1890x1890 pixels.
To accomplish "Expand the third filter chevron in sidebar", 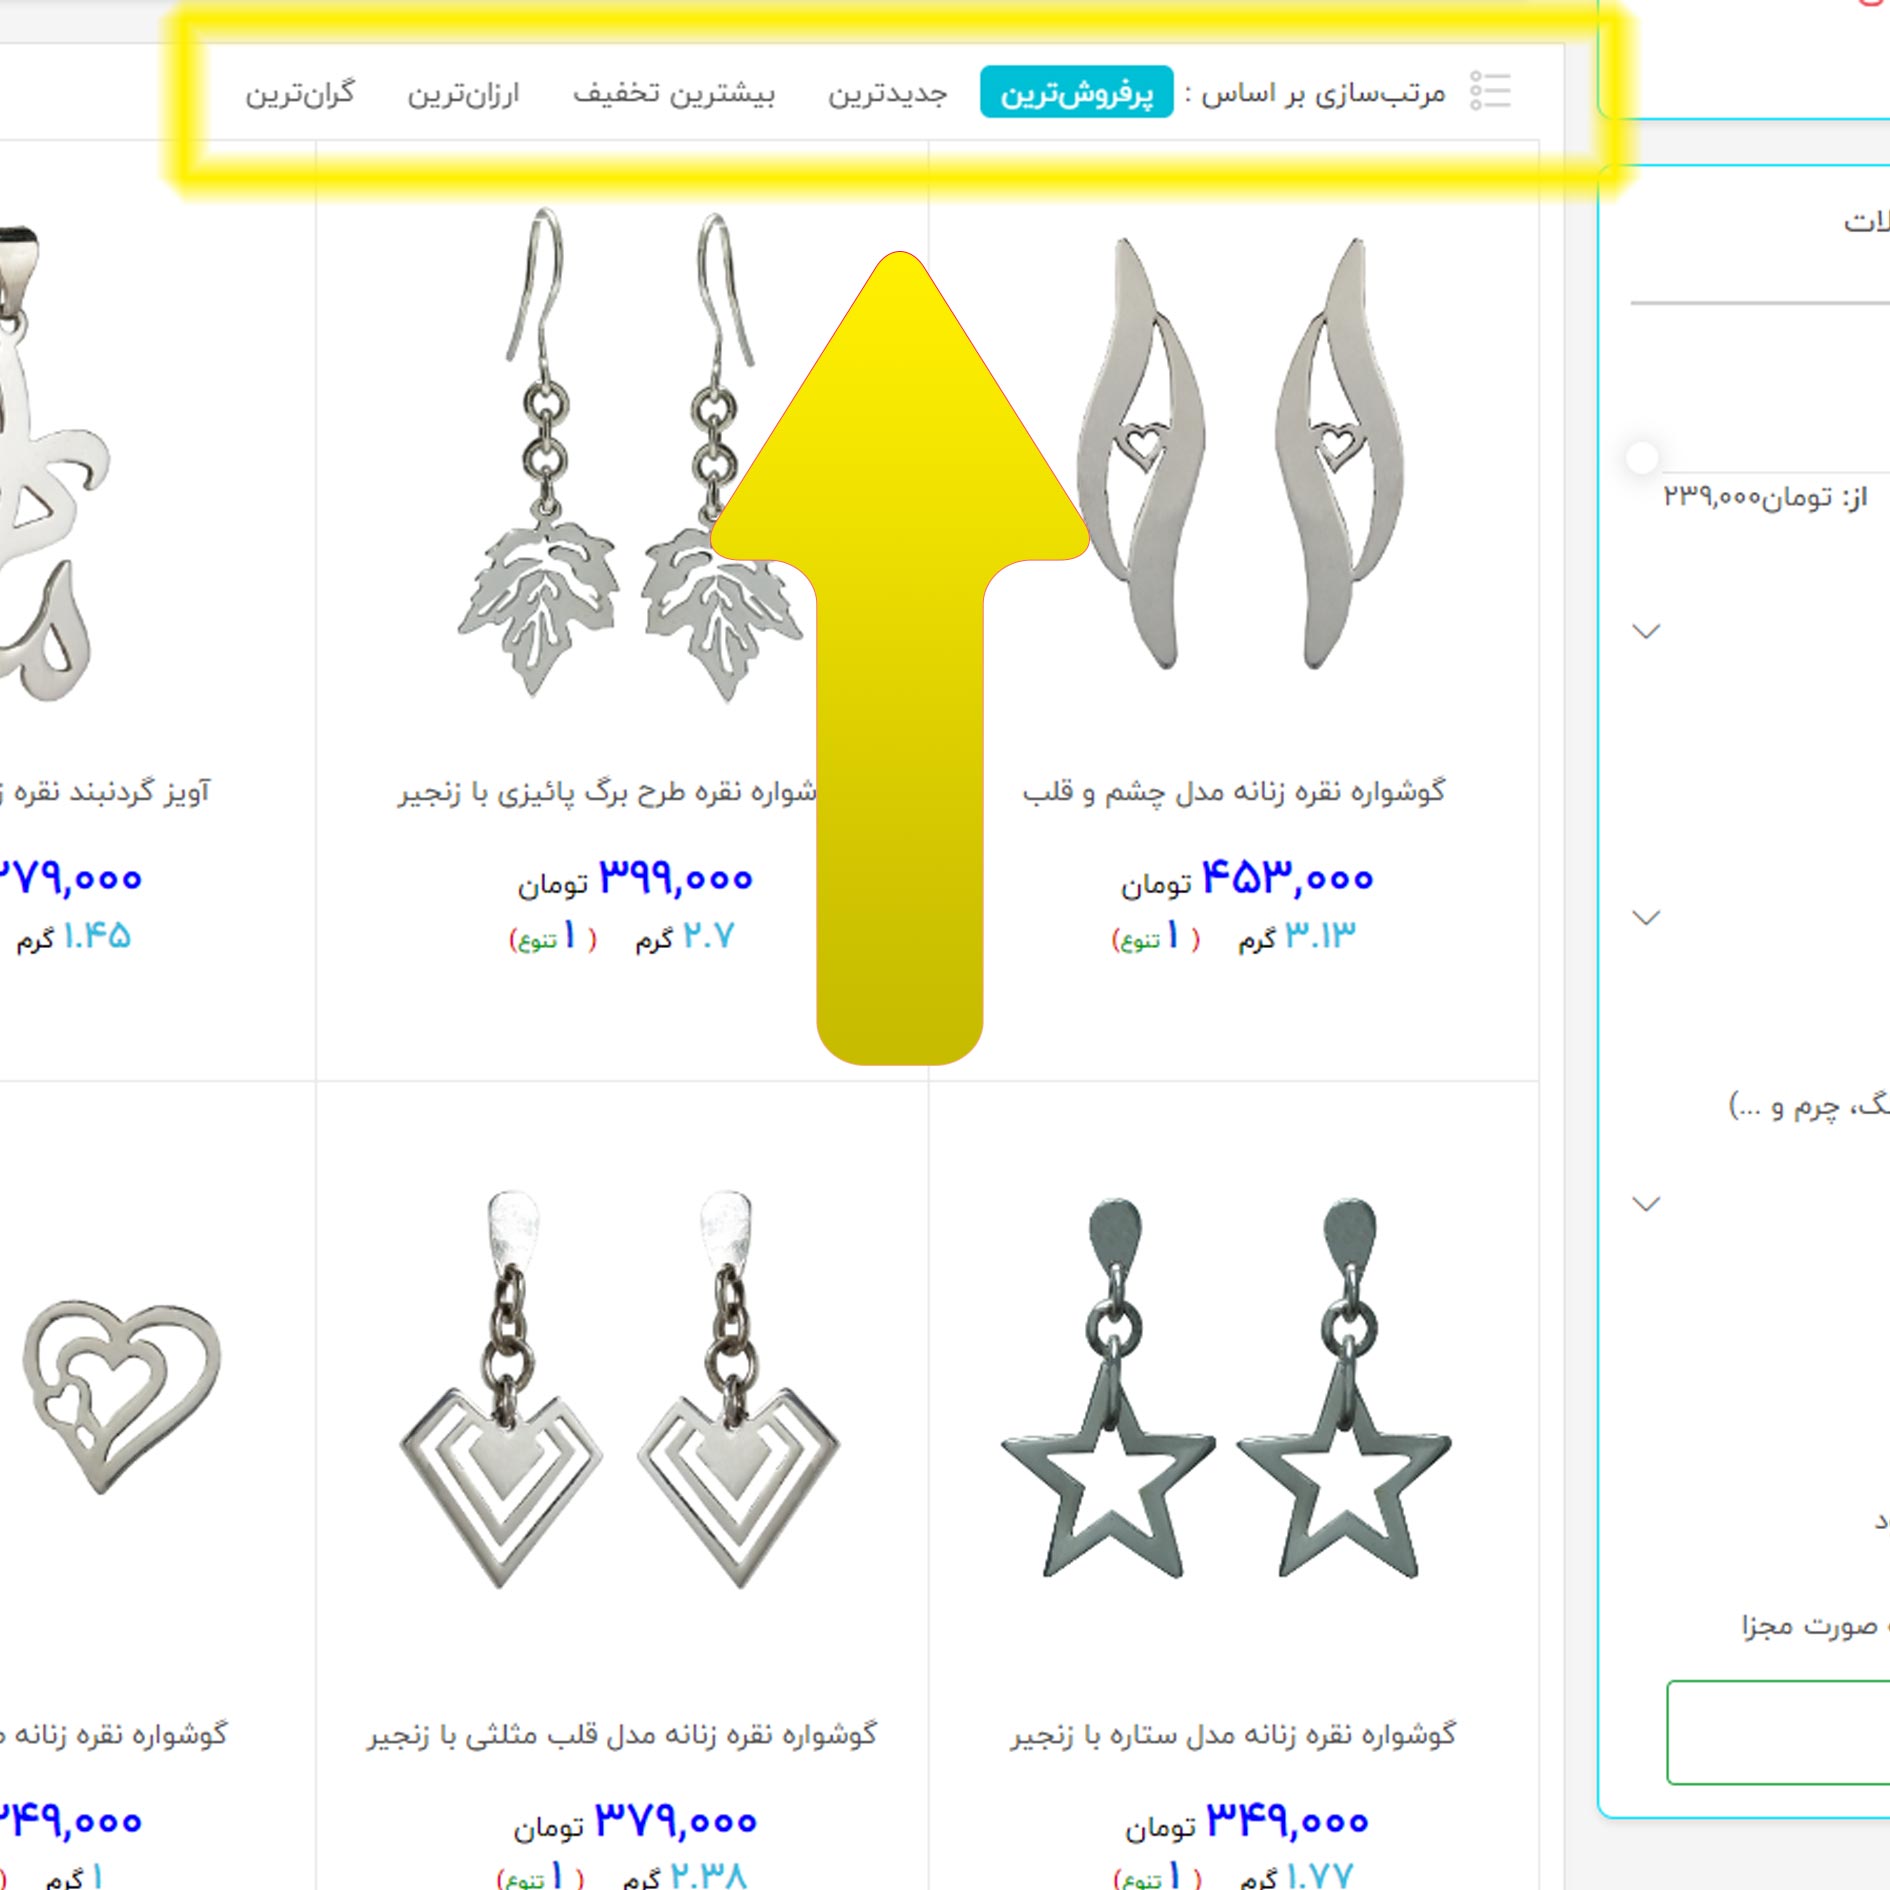I will [x=1646, y=1203].
